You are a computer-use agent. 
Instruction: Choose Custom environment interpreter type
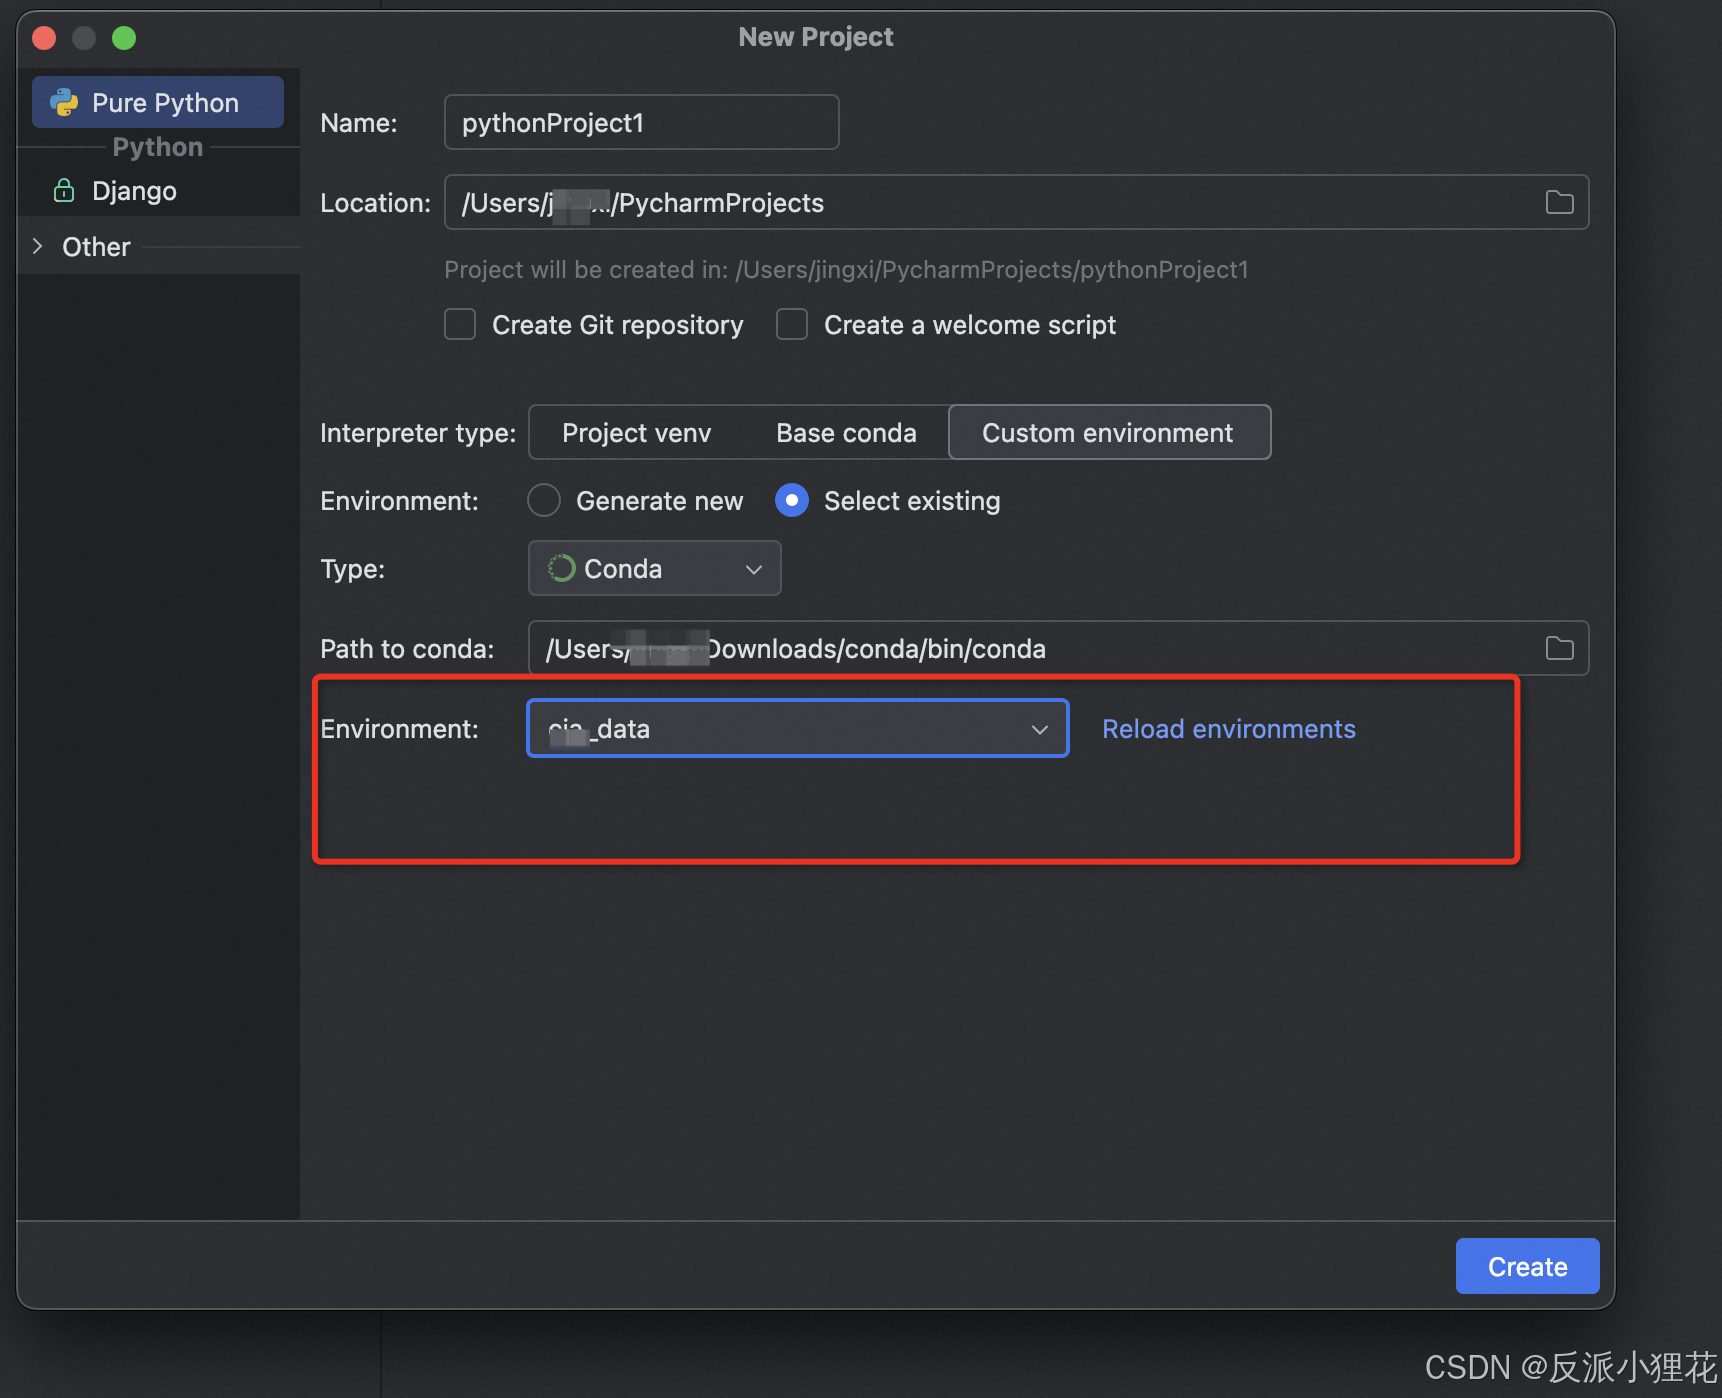[1109, 432]
